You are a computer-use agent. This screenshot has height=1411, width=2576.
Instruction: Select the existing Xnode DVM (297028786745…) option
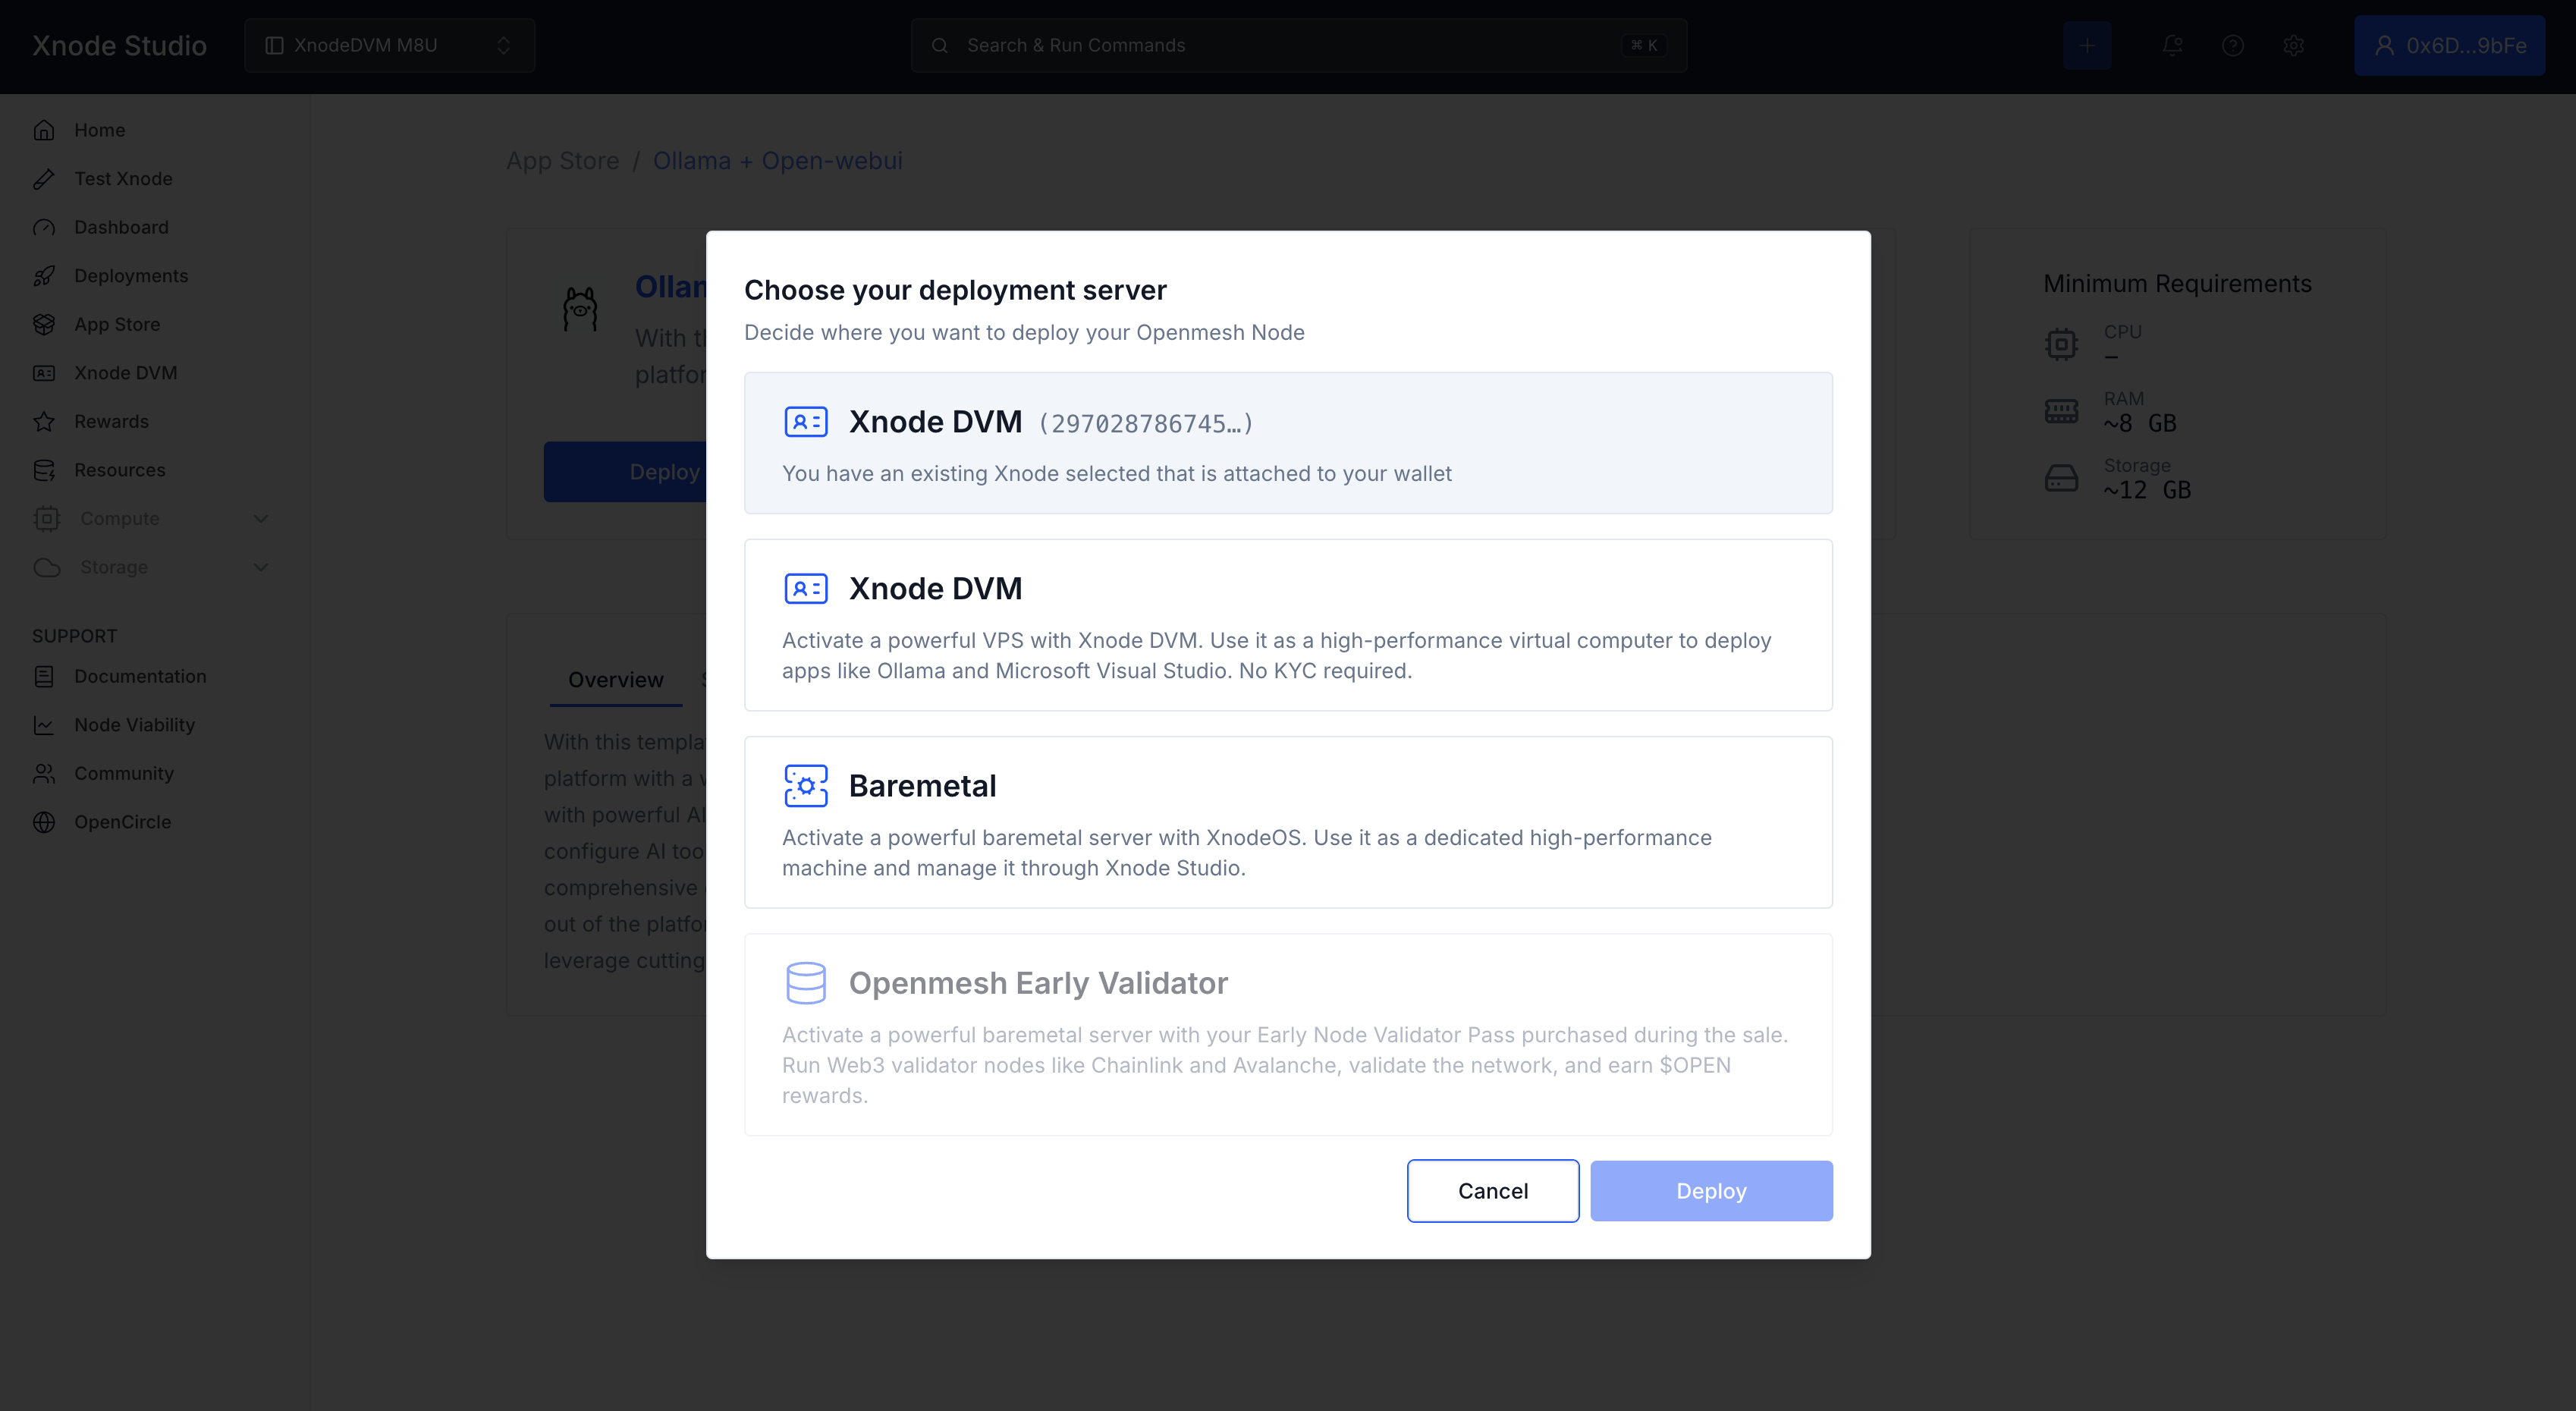tap(1288, 443)
